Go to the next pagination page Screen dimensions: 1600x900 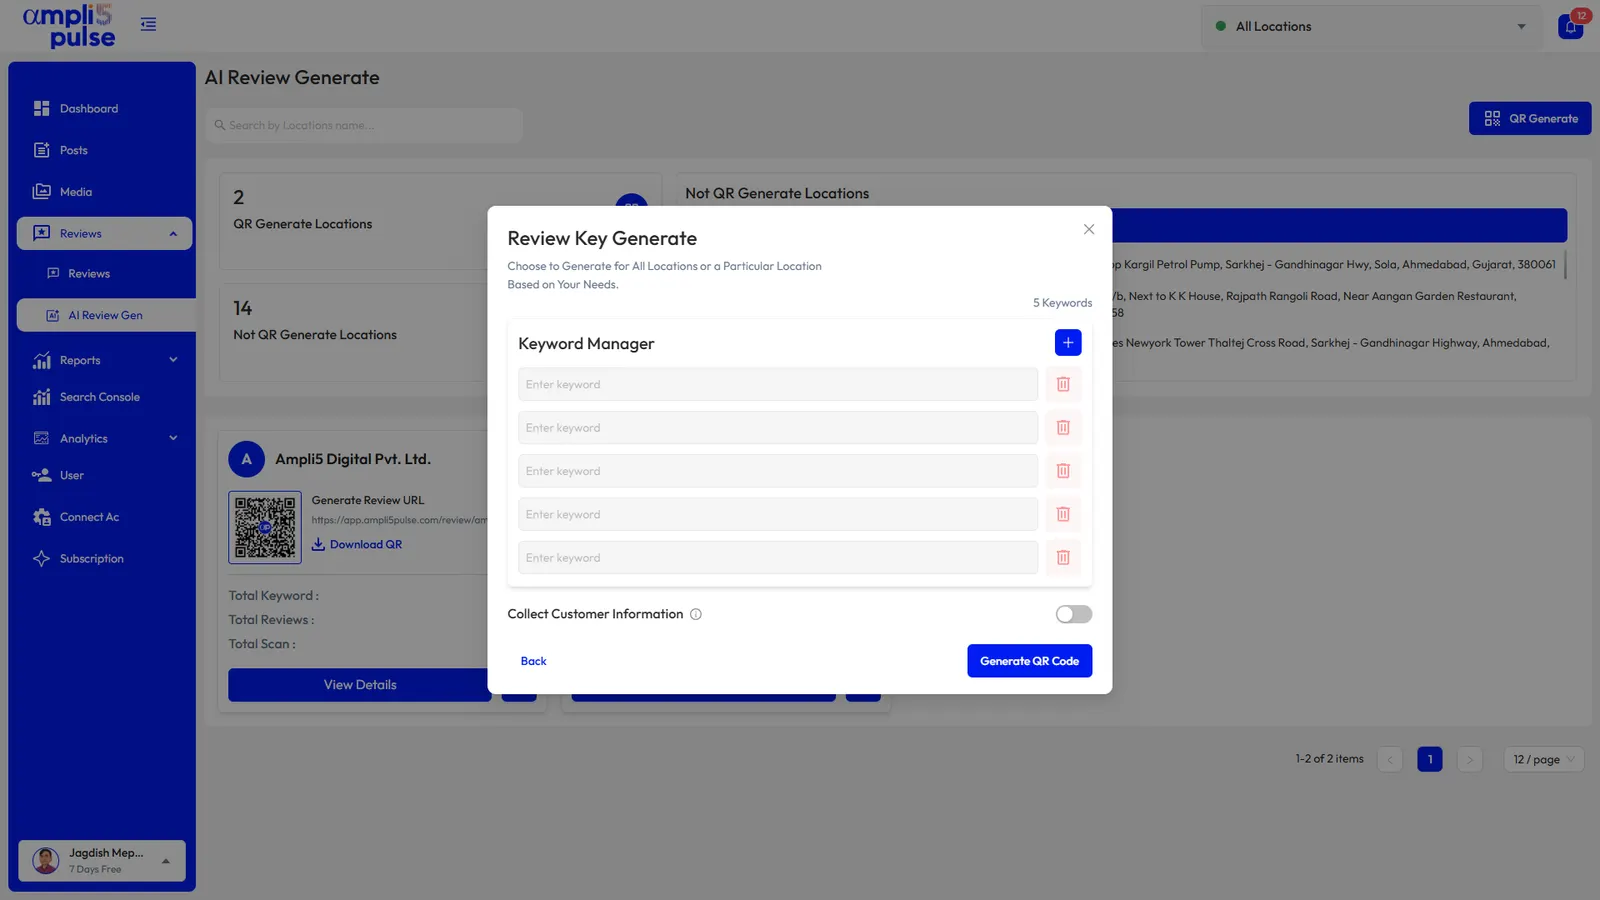point(1470,759)
